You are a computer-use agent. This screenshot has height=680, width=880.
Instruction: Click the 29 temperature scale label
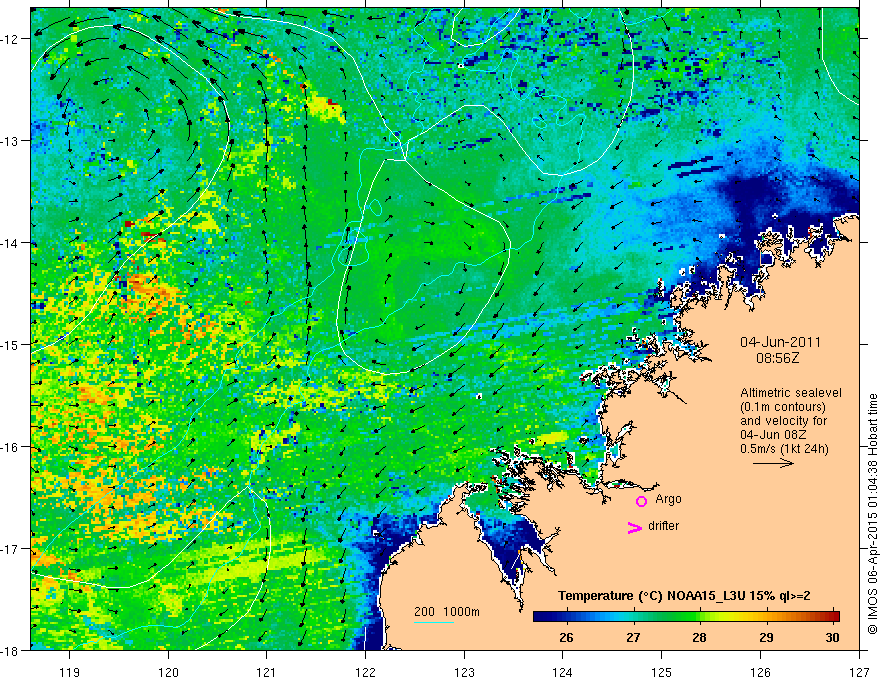click(766, 637)
